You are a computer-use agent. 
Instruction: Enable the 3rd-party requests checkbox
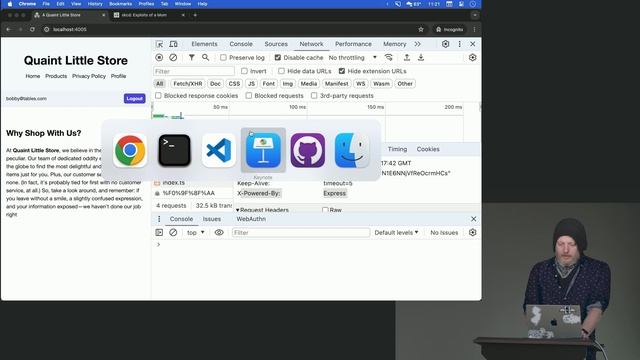(x=314, y=96)
